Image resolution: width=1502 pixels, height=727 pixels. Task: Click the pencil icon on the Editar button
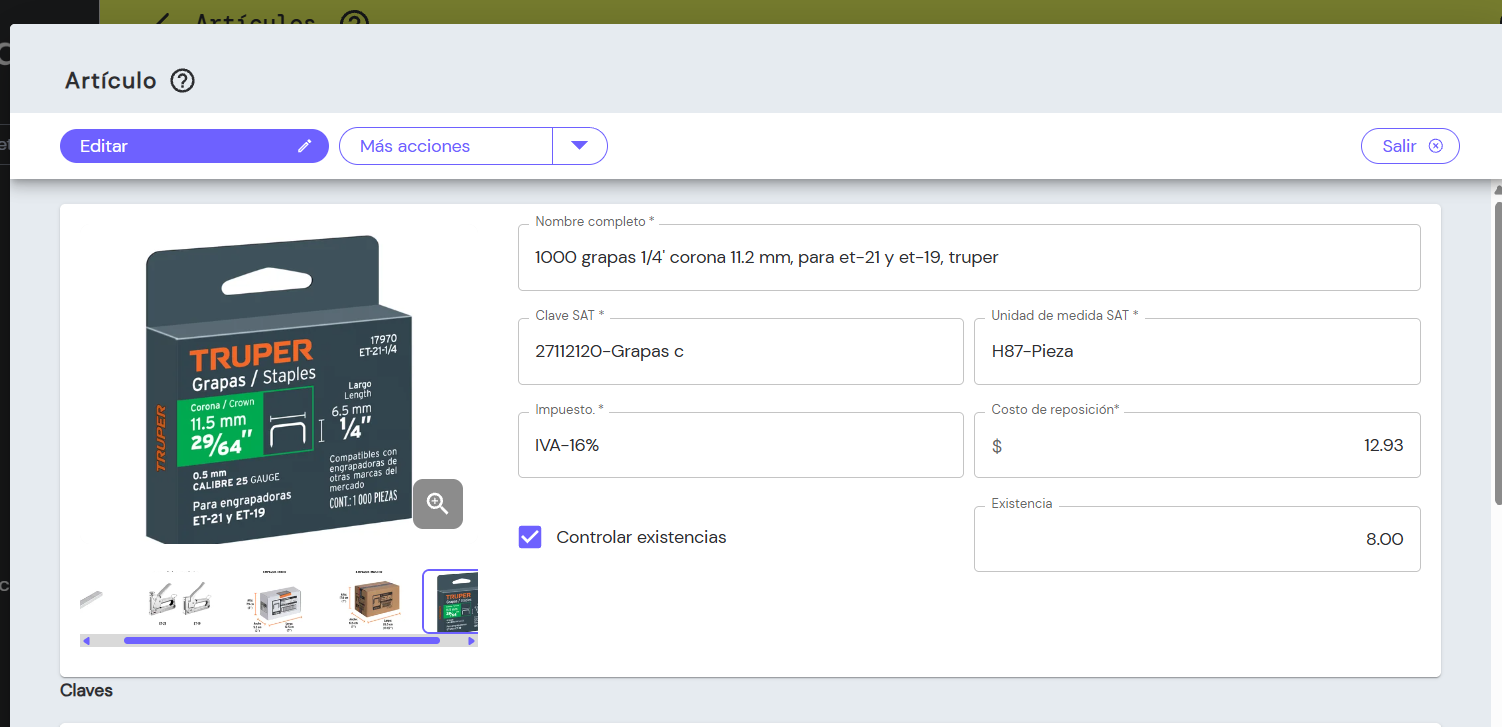click(305, 146)
